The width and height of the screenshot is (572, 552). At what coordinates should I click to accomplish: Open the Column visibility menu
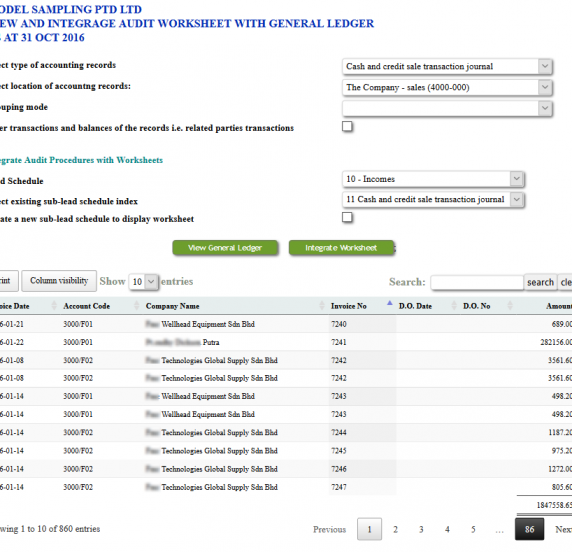click(59, 281)
